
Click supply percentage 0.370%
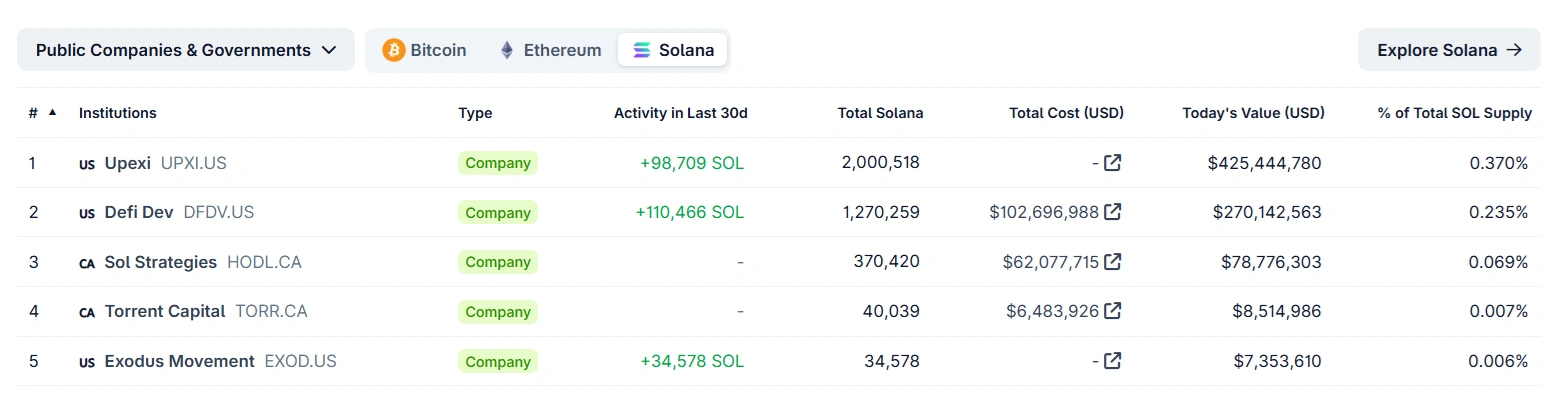pos(1499,162)
